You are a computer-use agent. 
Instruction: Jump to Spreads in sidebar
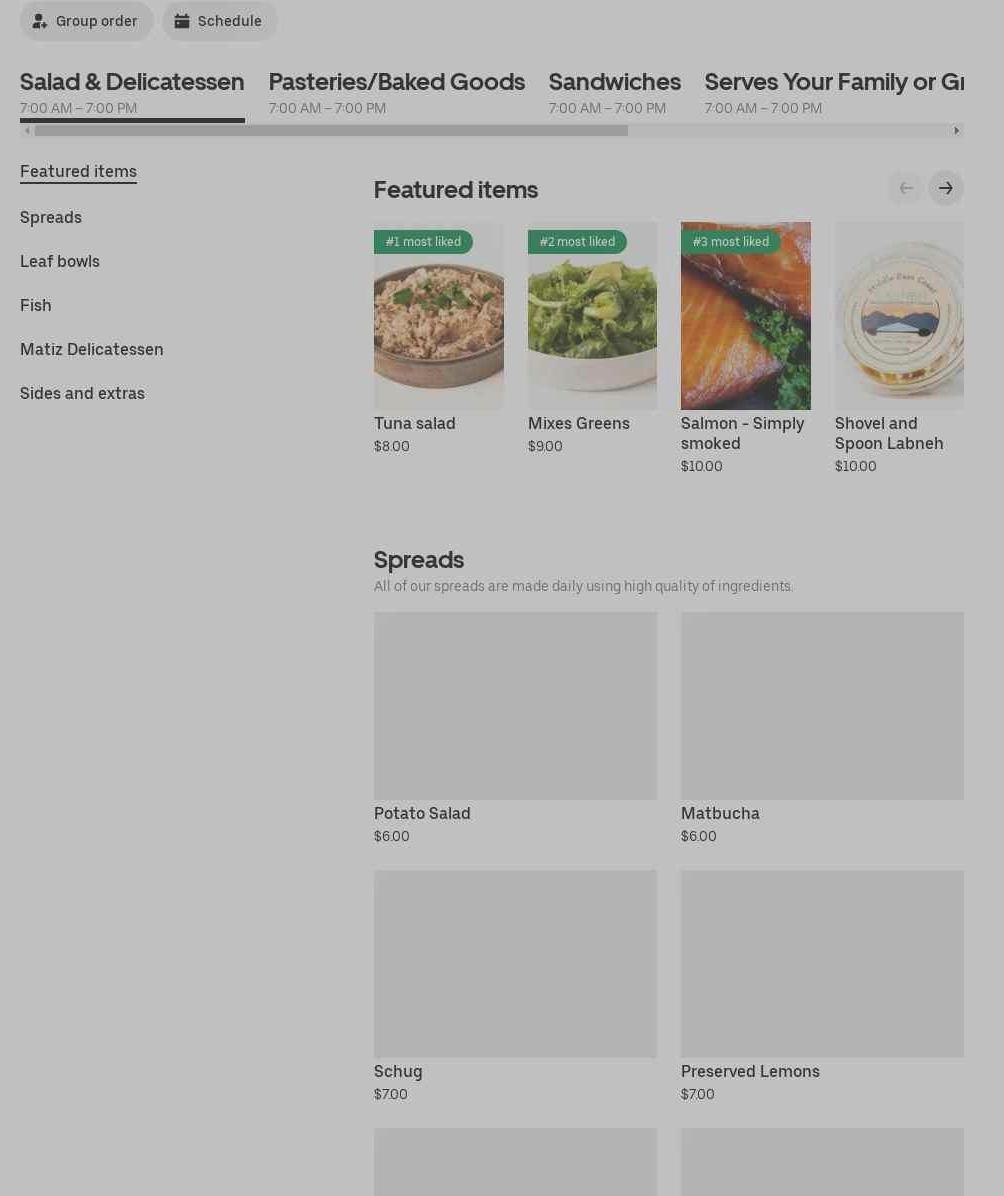click(51, 217)
